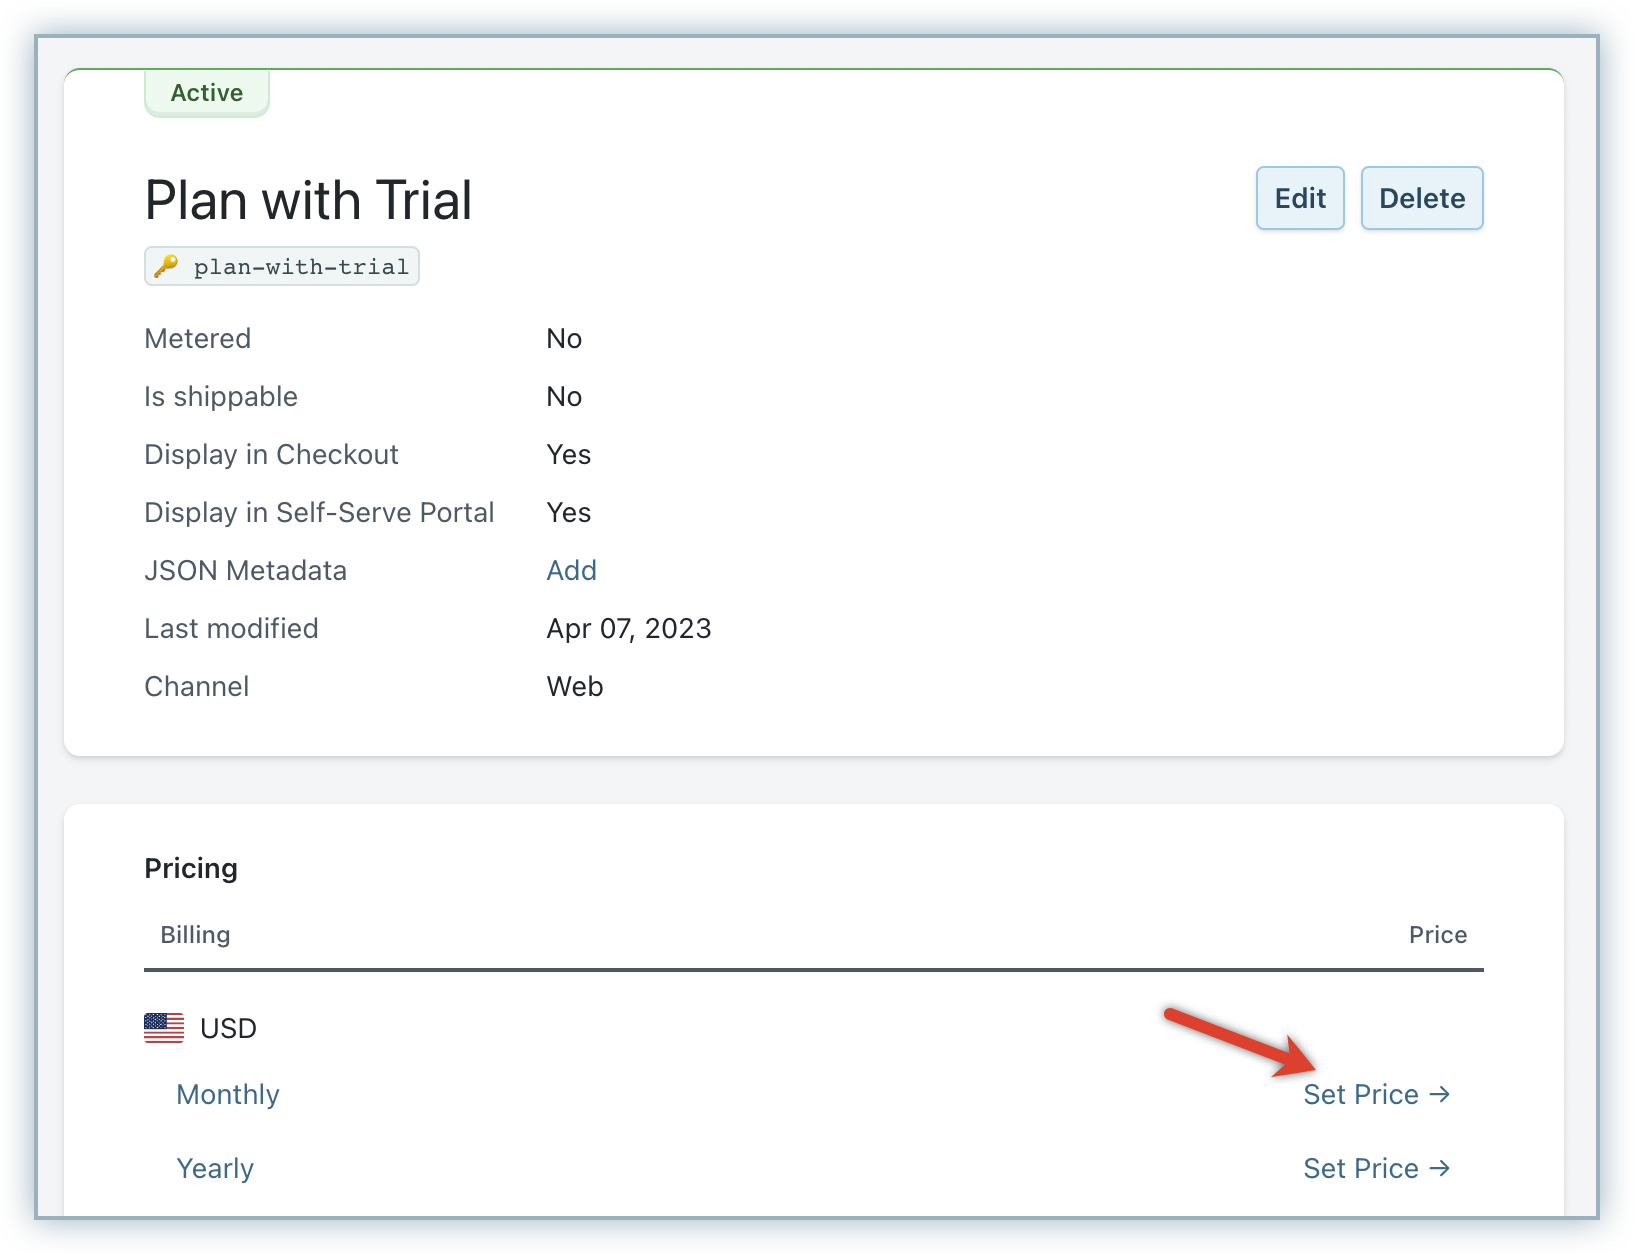Click the arrow next to Yearly Set Price
Image resolution: width=1634 pixels, height=1254 pixels.
(1439, 1168)
